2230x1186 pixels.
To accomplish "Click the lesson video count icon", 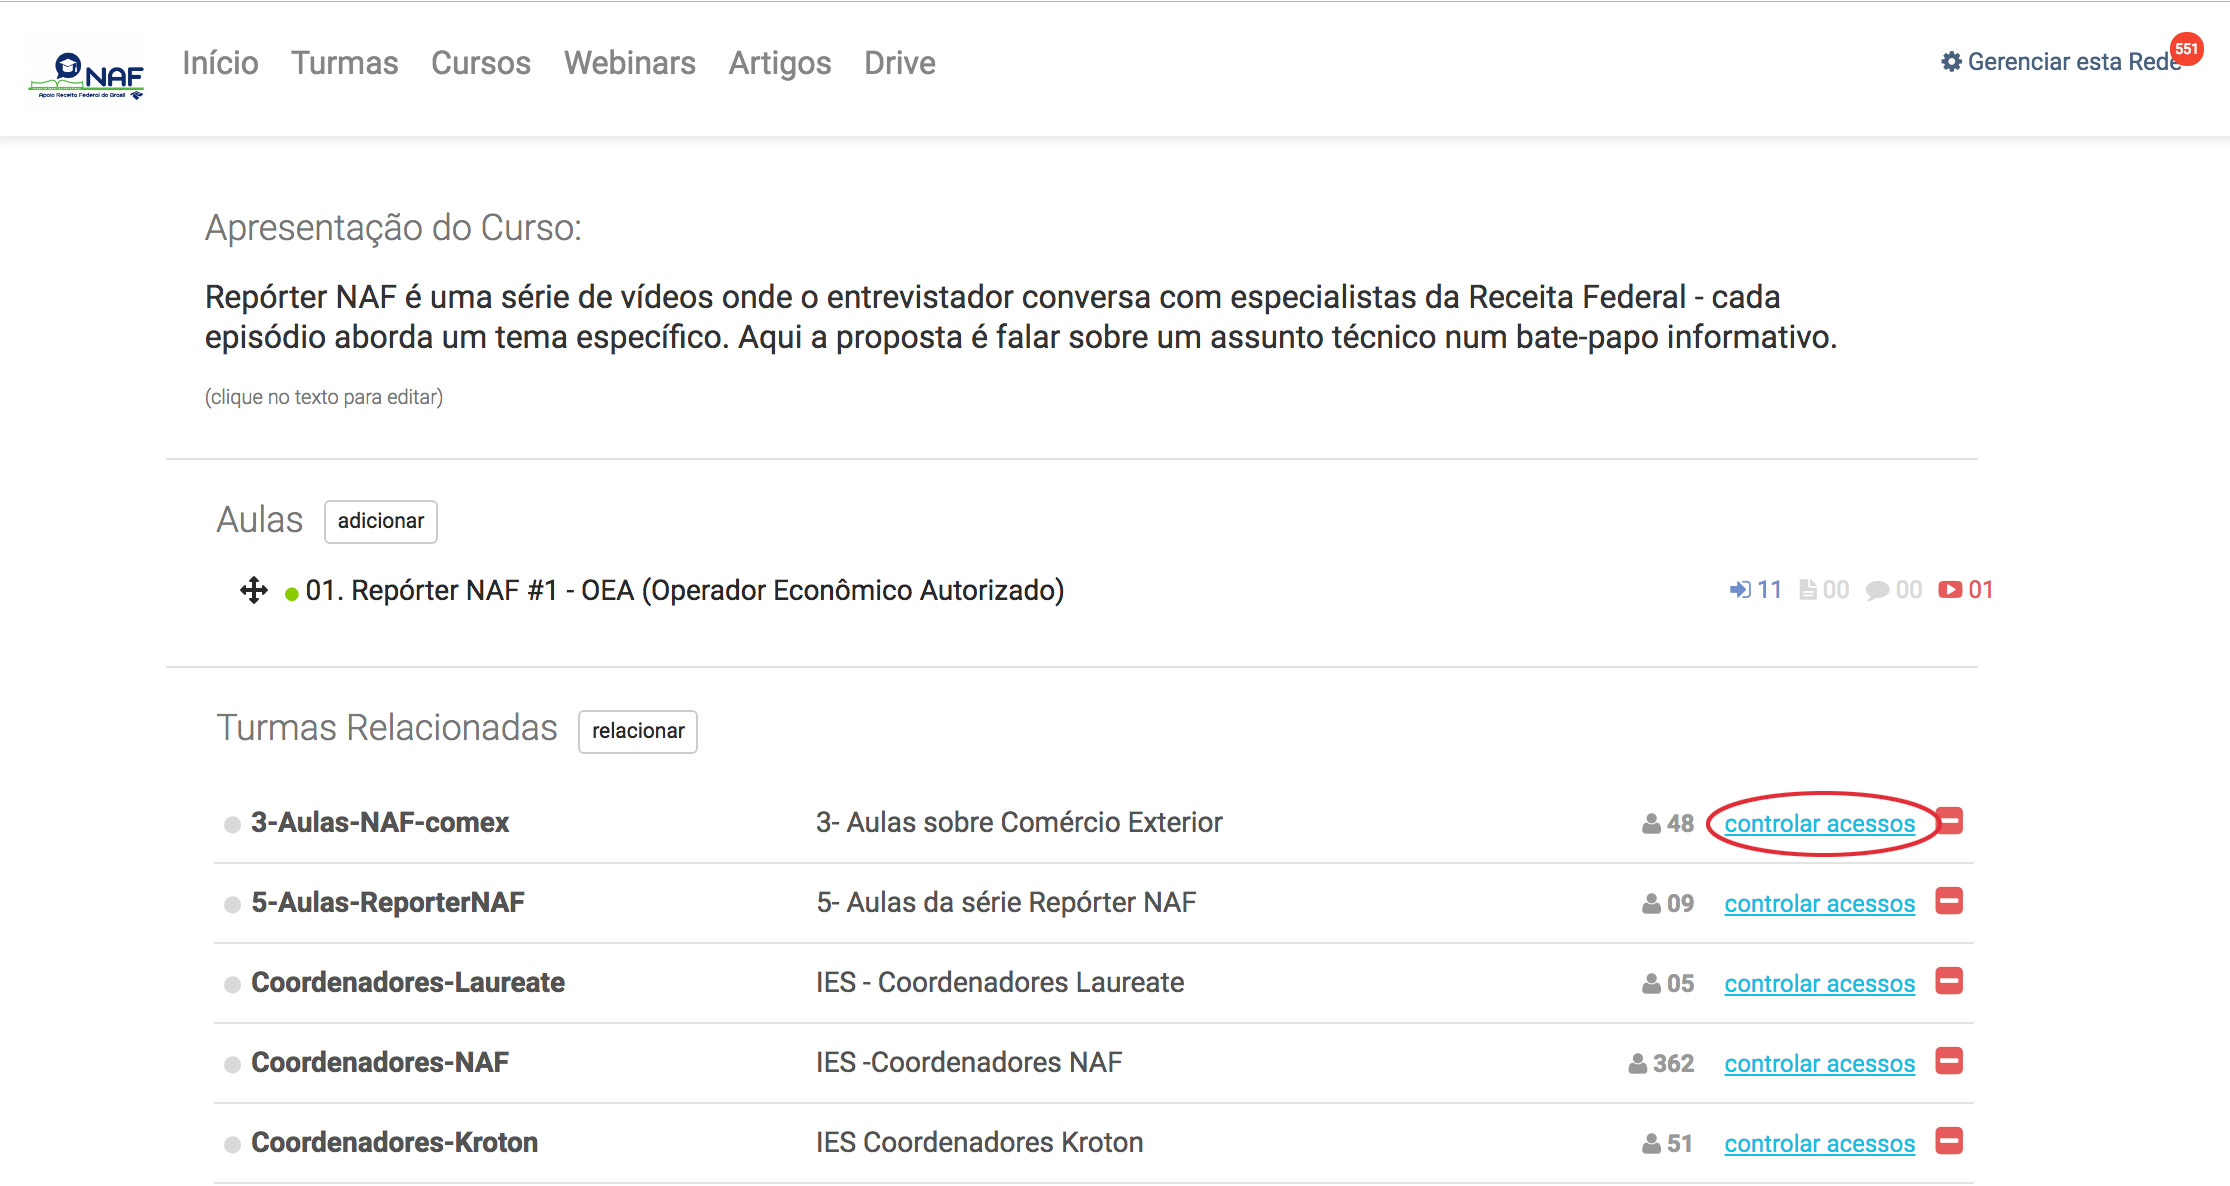I will 1950,590.
